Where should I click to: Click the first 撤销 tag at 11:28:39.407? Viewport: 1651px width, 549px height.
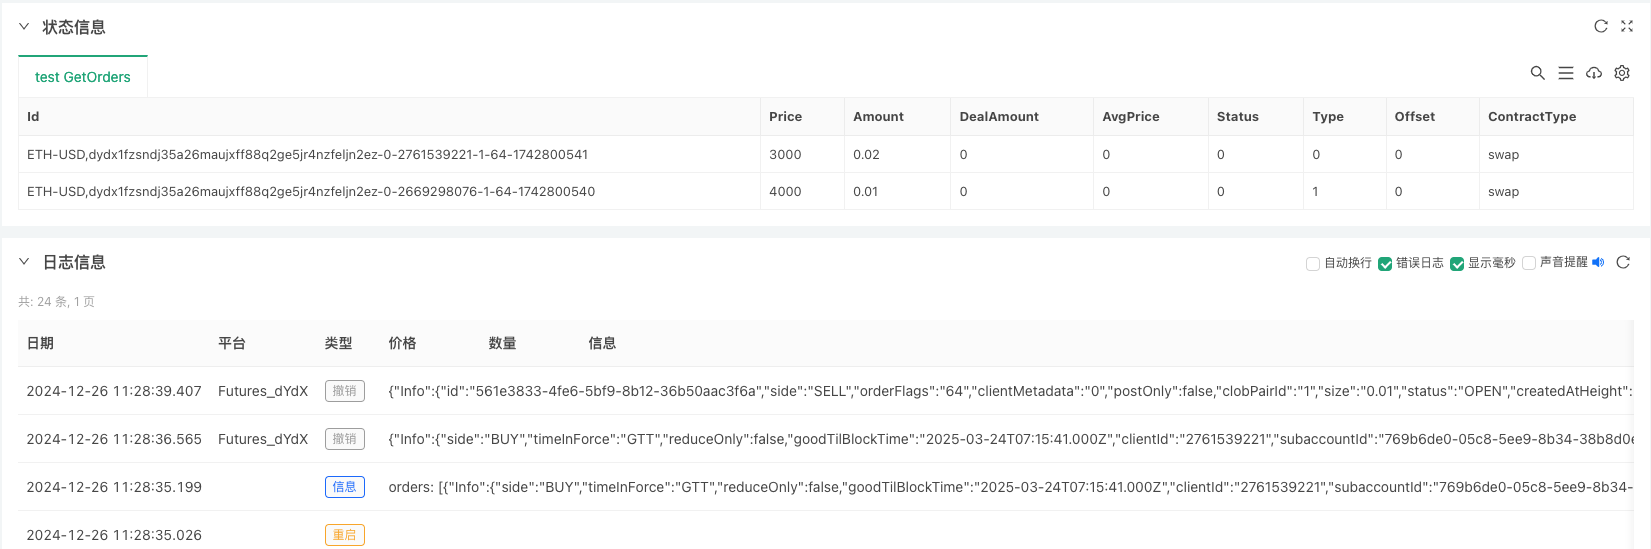coord(344,391)
